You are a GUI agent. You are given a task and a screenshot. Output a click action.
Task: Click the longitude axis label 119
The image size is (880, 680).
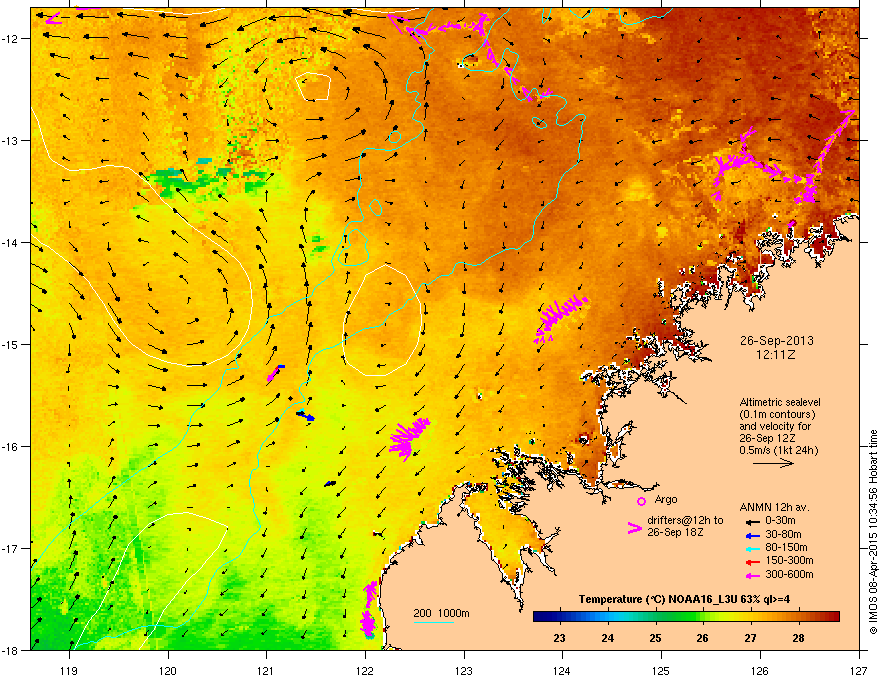69,670
